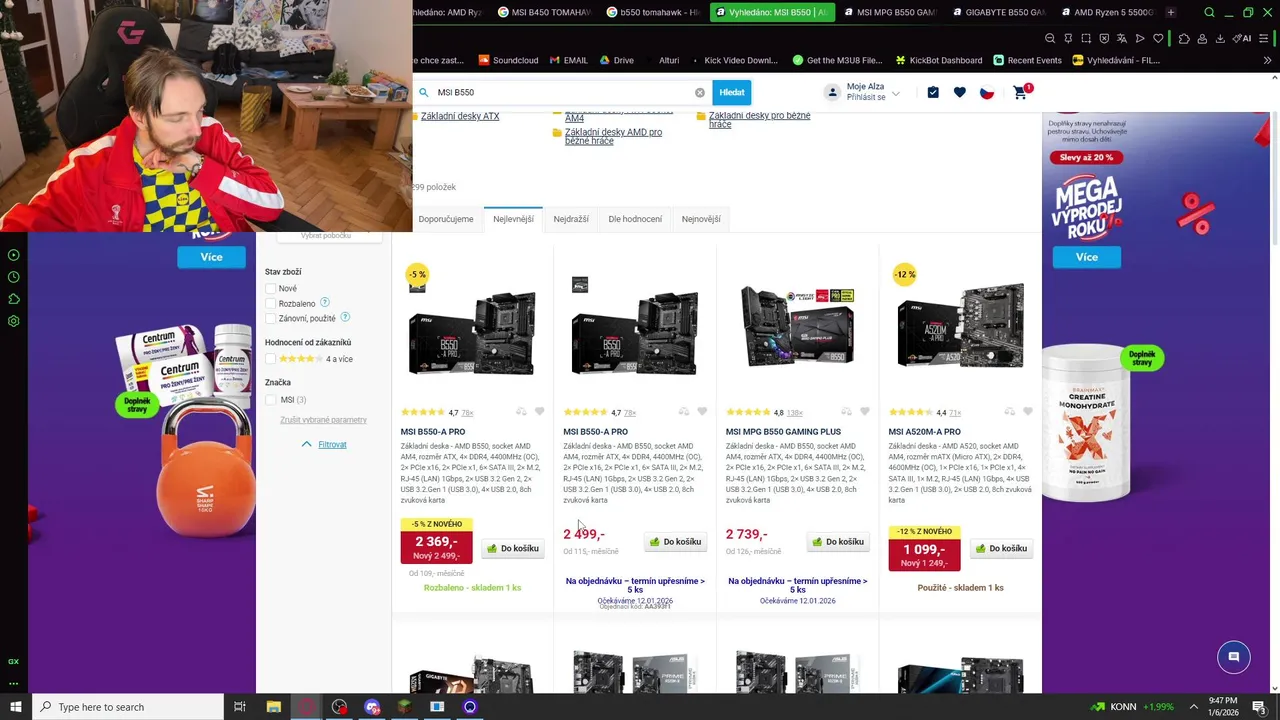Open browser downloads icon

tap(1220, 38)
